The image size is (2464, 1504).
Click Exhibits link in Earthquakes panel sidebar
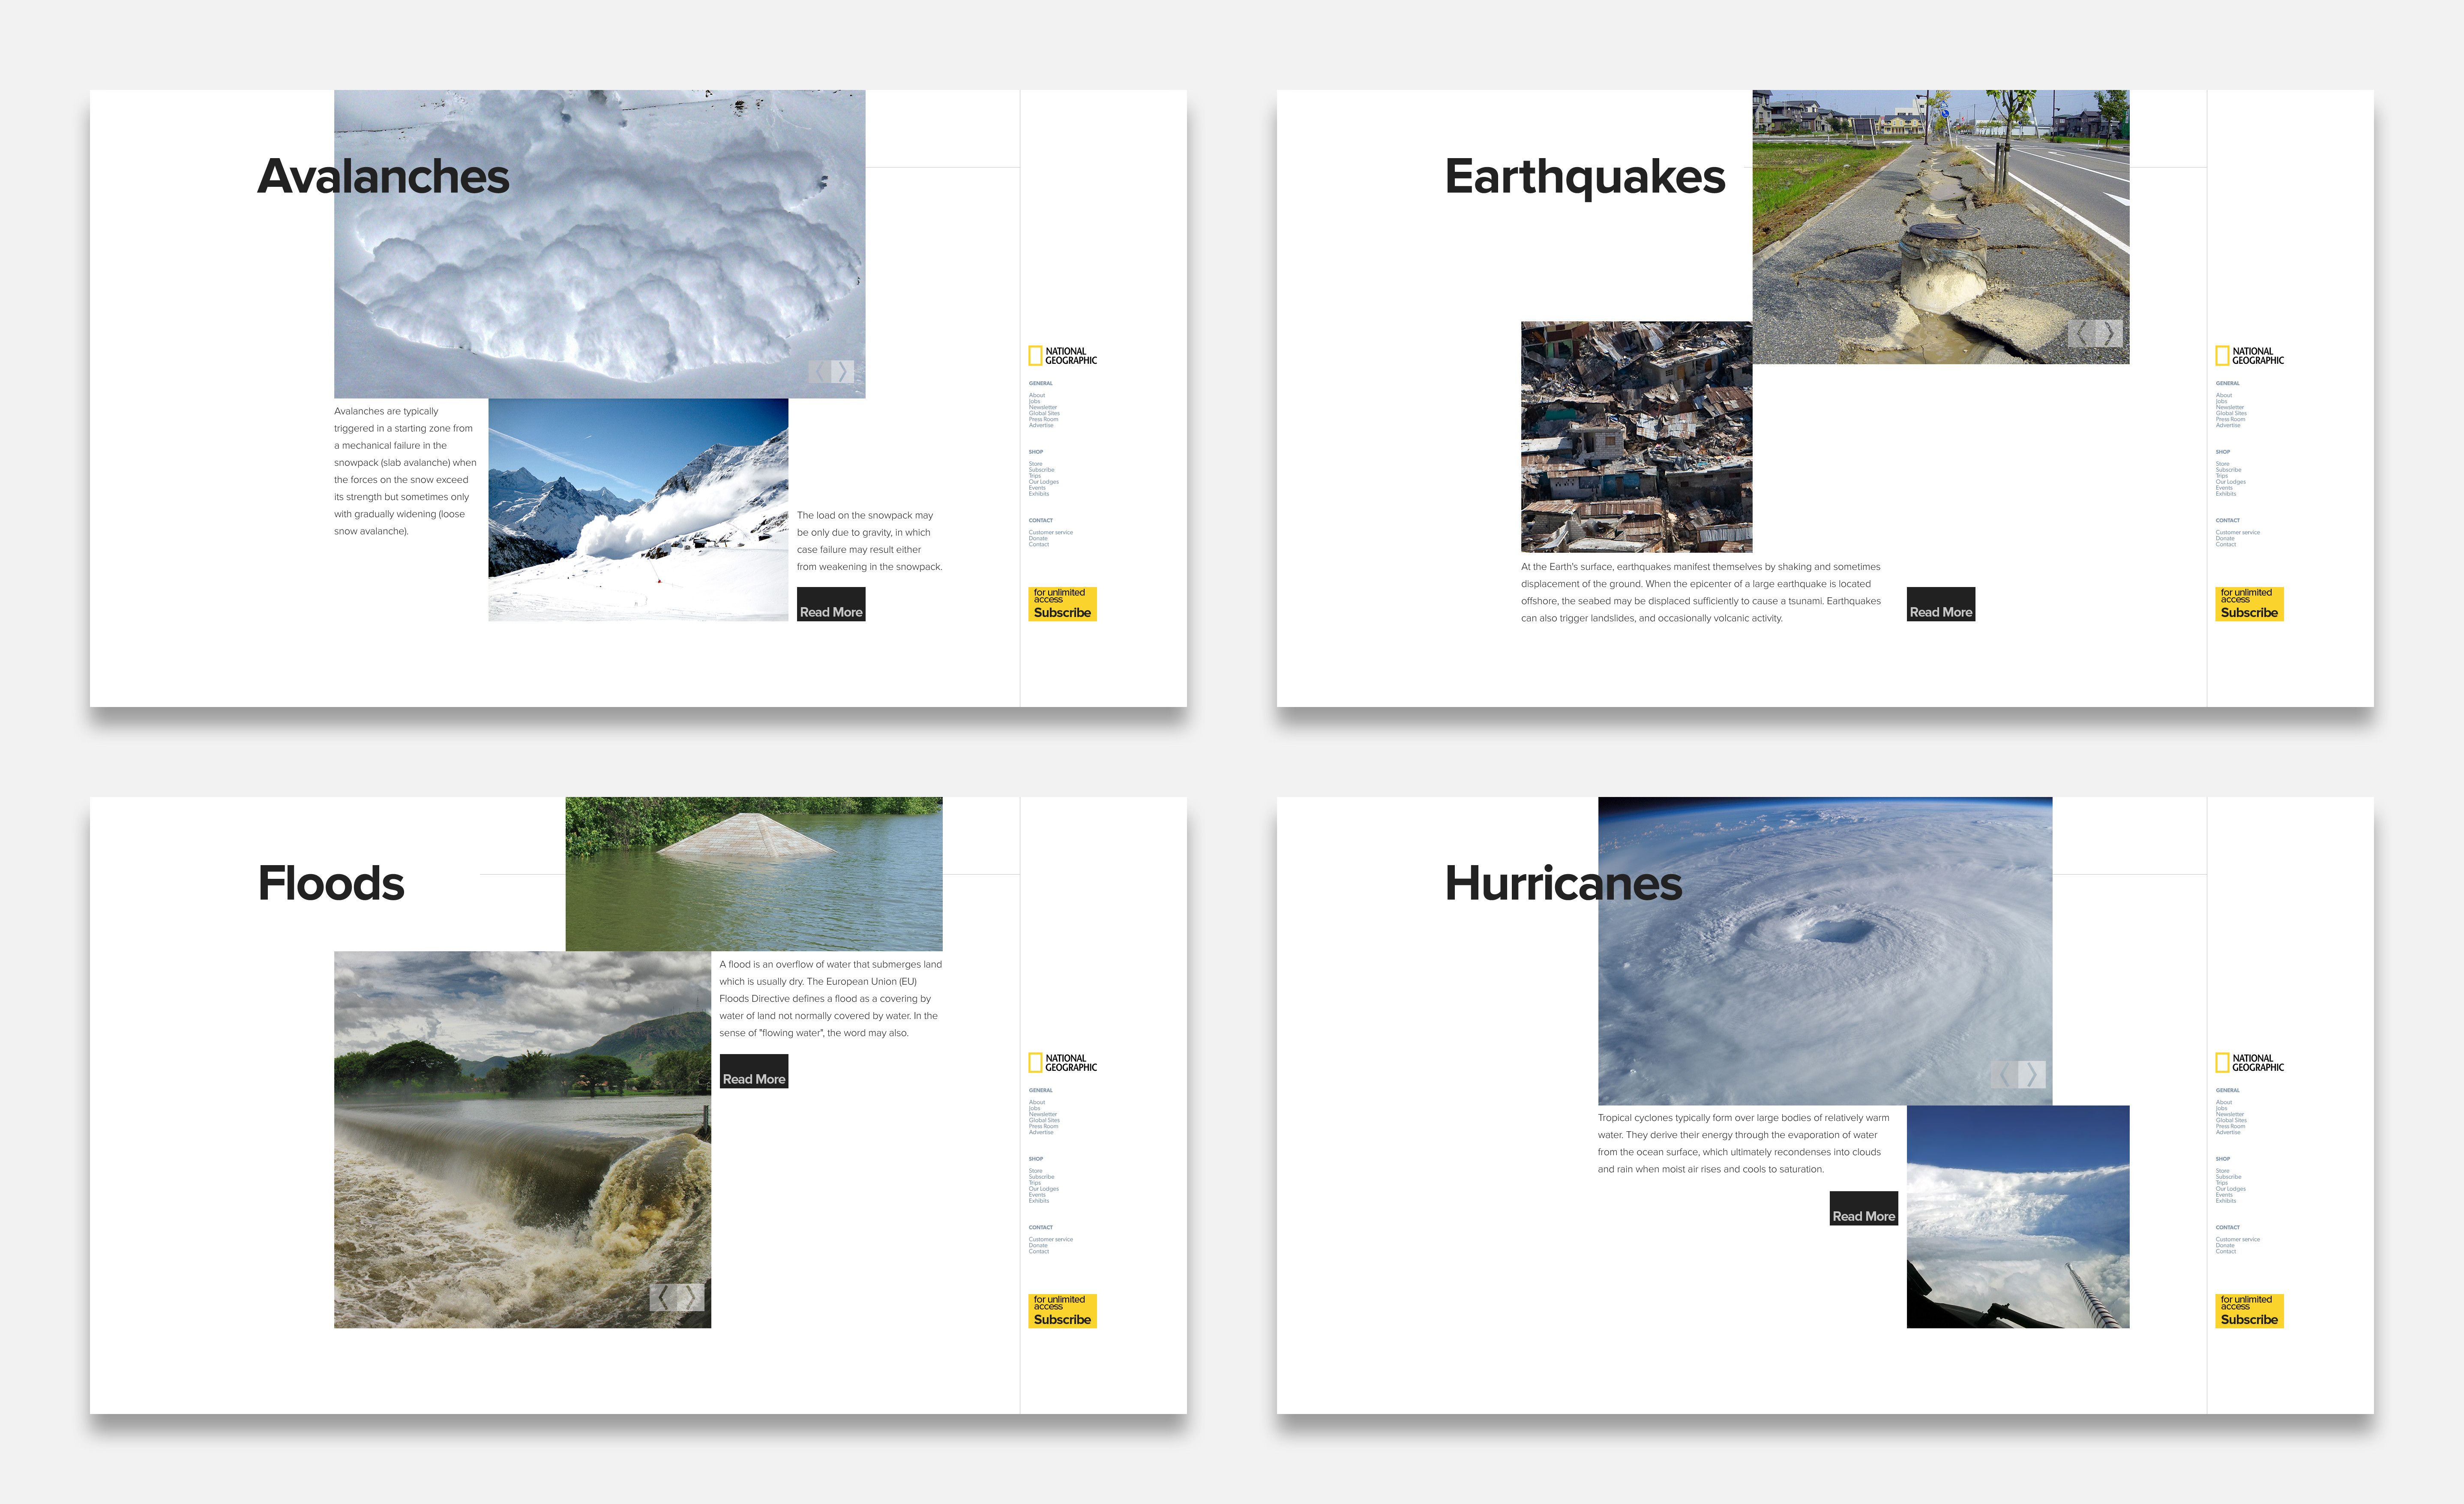coord(2226,493)
